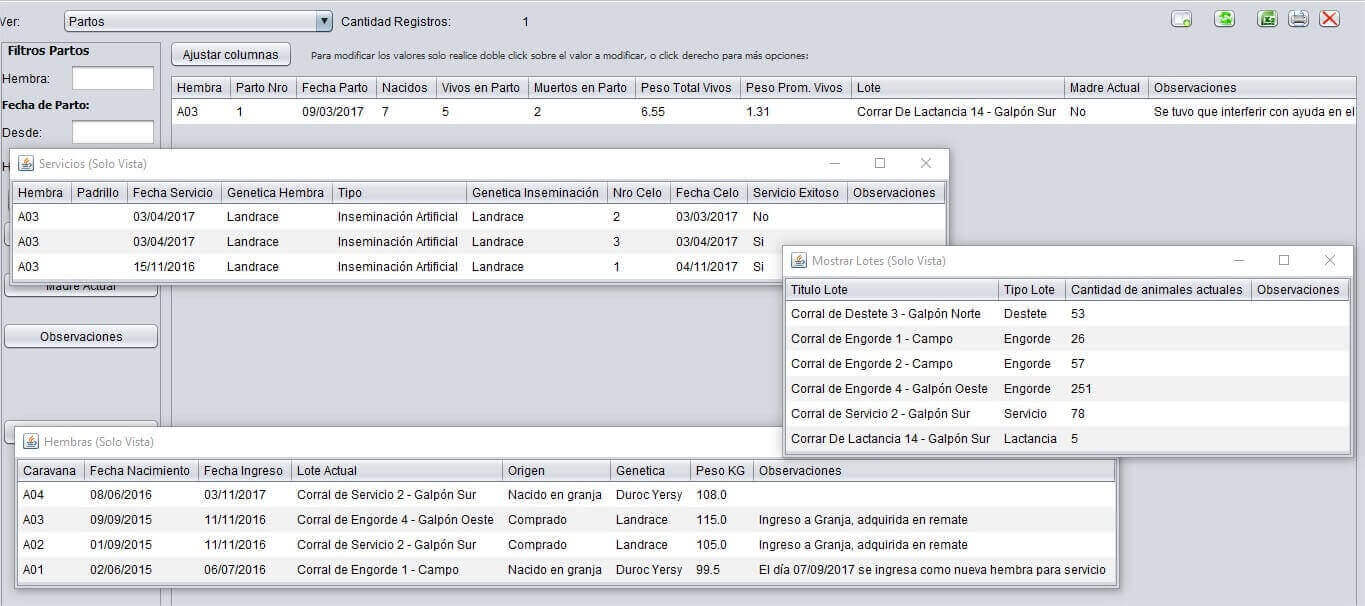Screen dimensions: 1365x606
Task: Minimize the Mostrar Lotes (Solo Vista) window
Action: 1239,260
